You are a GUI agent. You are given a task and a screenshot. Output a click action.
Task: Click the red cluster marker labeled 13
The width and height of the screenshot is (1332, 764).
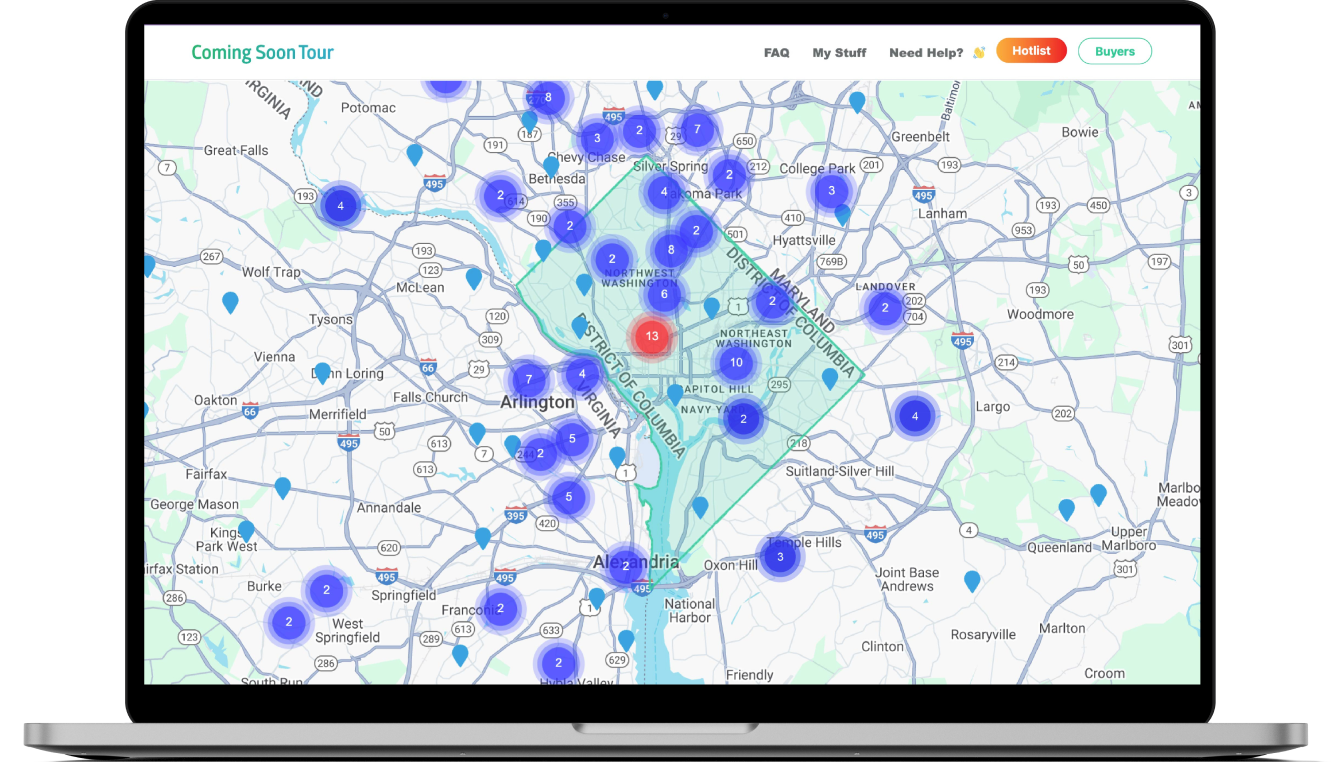coord(652,336)
